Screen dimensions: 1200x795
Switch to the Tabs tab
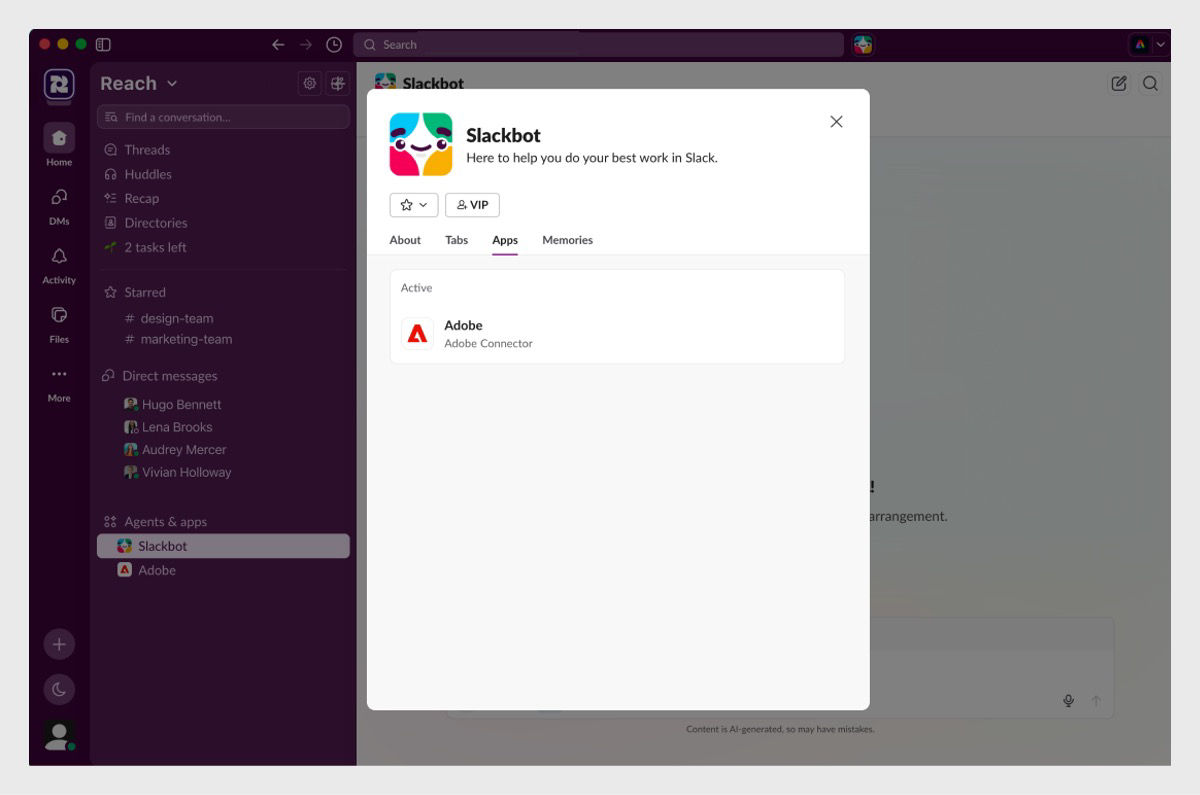click(457, 240)
